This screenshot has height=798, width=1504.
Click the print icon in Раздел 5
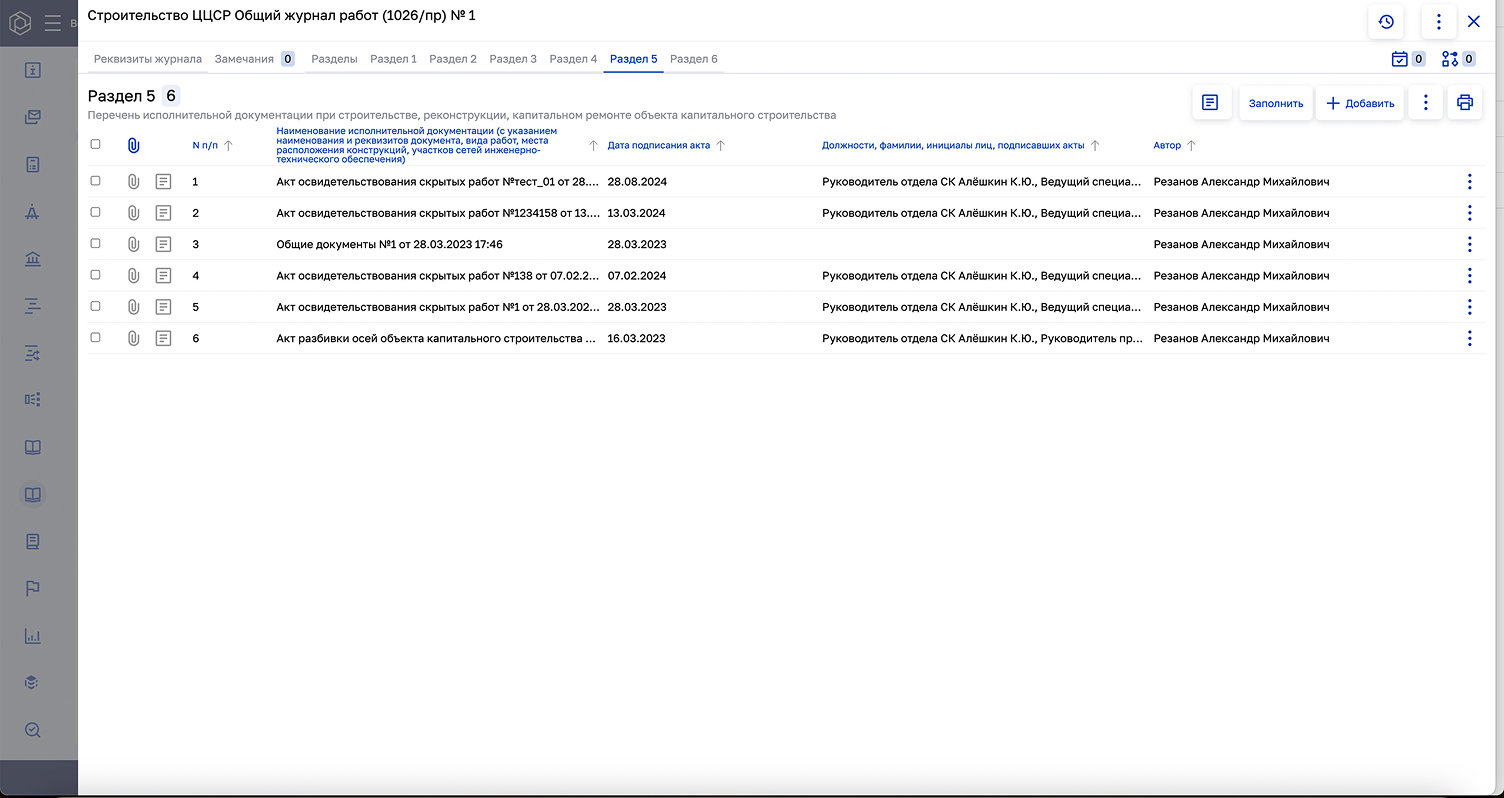(x=1465, y=103)
